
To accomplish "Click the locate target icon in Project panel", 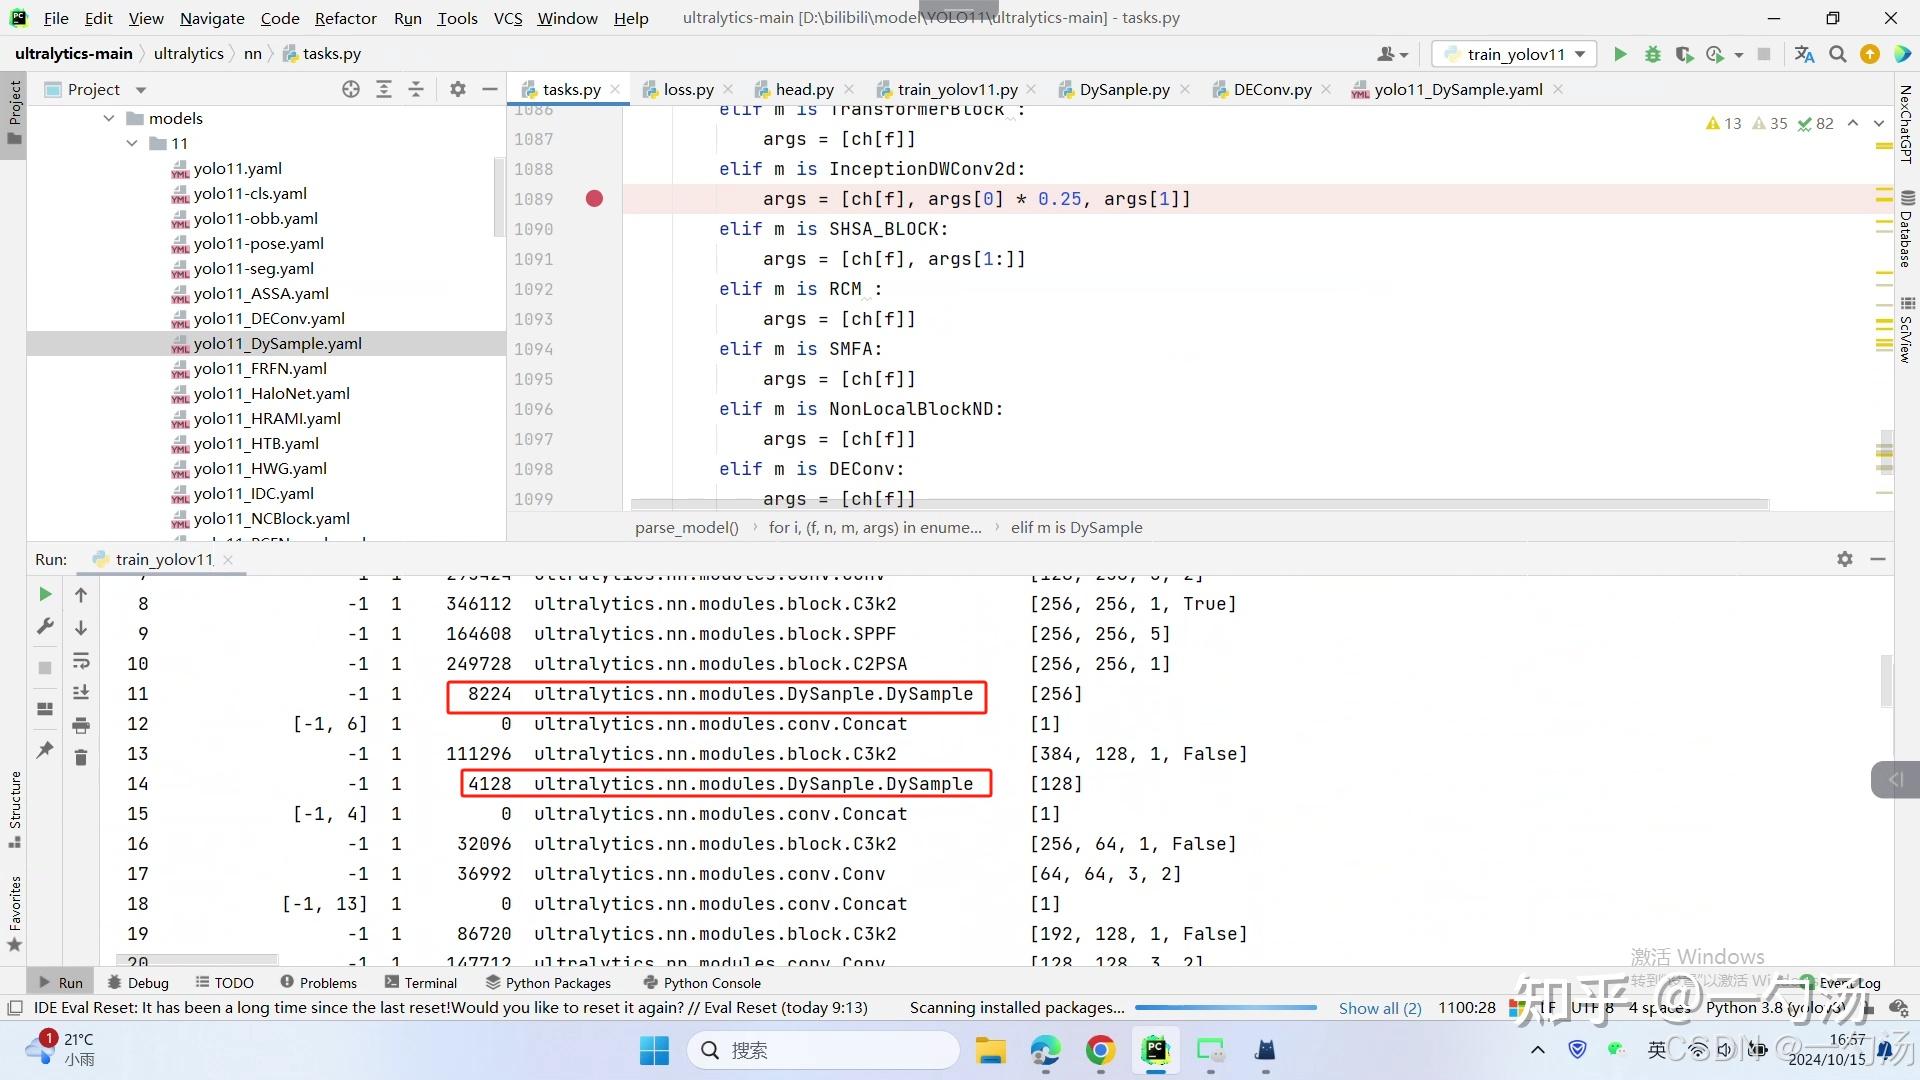I will [351, 89].
